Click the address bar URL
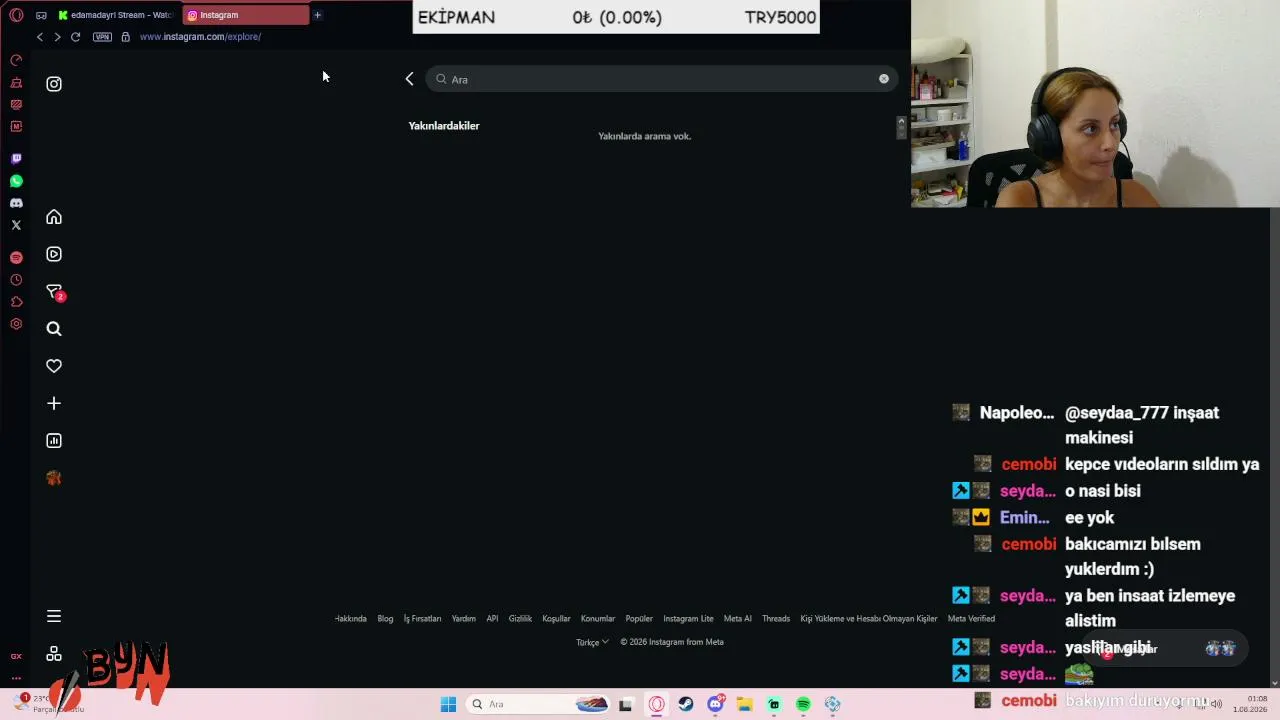The height and width of the screenshot is (720, 1280). click(x=200, y=37)
